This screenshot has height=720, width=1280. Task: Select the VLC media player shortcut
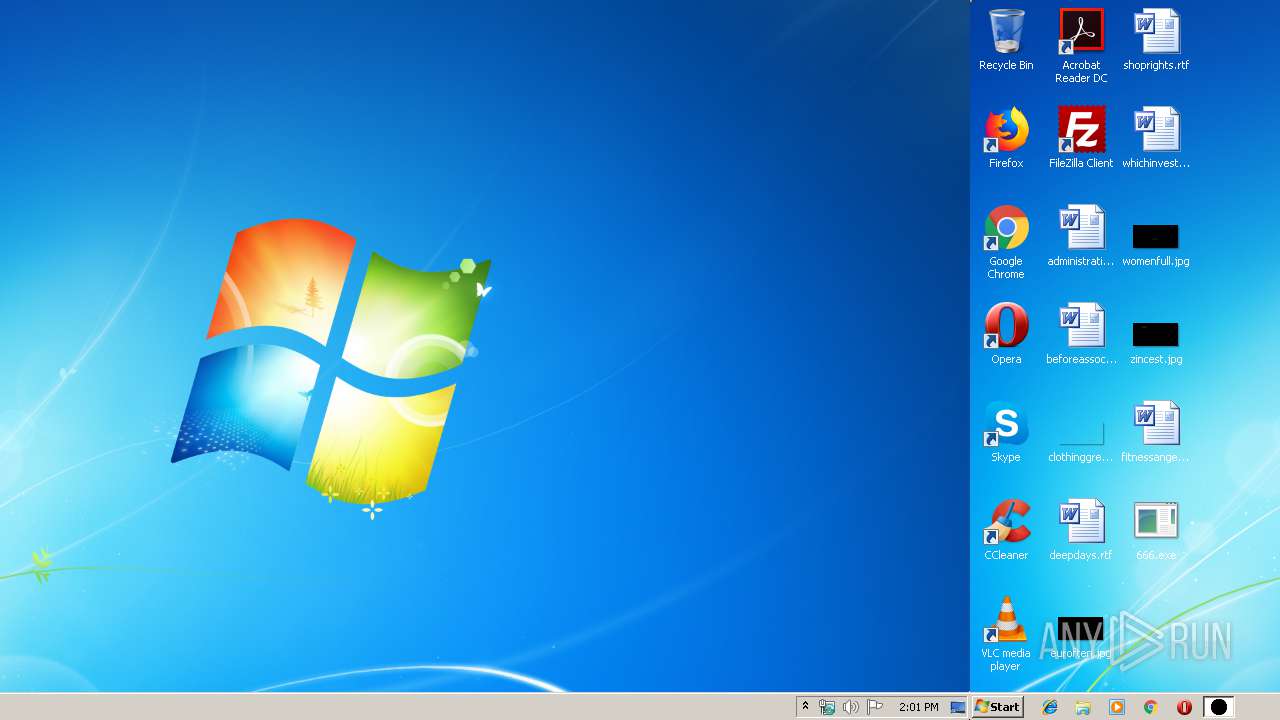[1006, 634]
